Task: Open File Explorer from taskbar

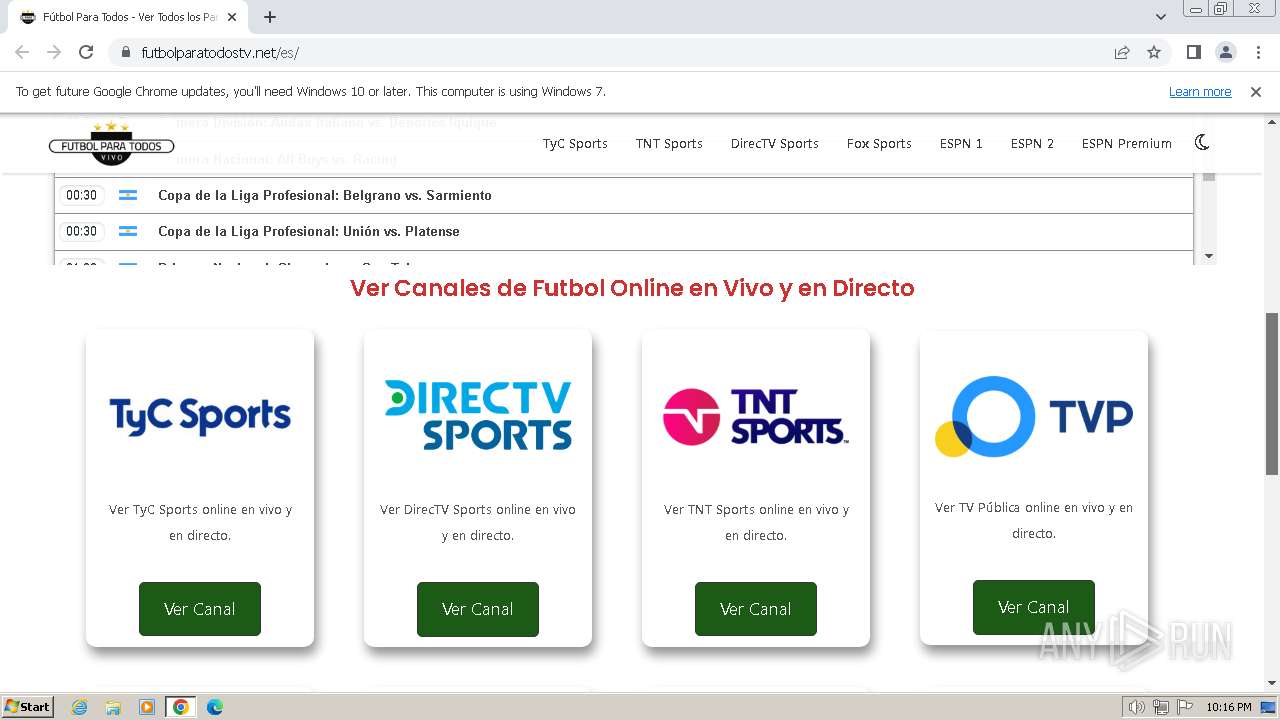Action: (113, 707)
